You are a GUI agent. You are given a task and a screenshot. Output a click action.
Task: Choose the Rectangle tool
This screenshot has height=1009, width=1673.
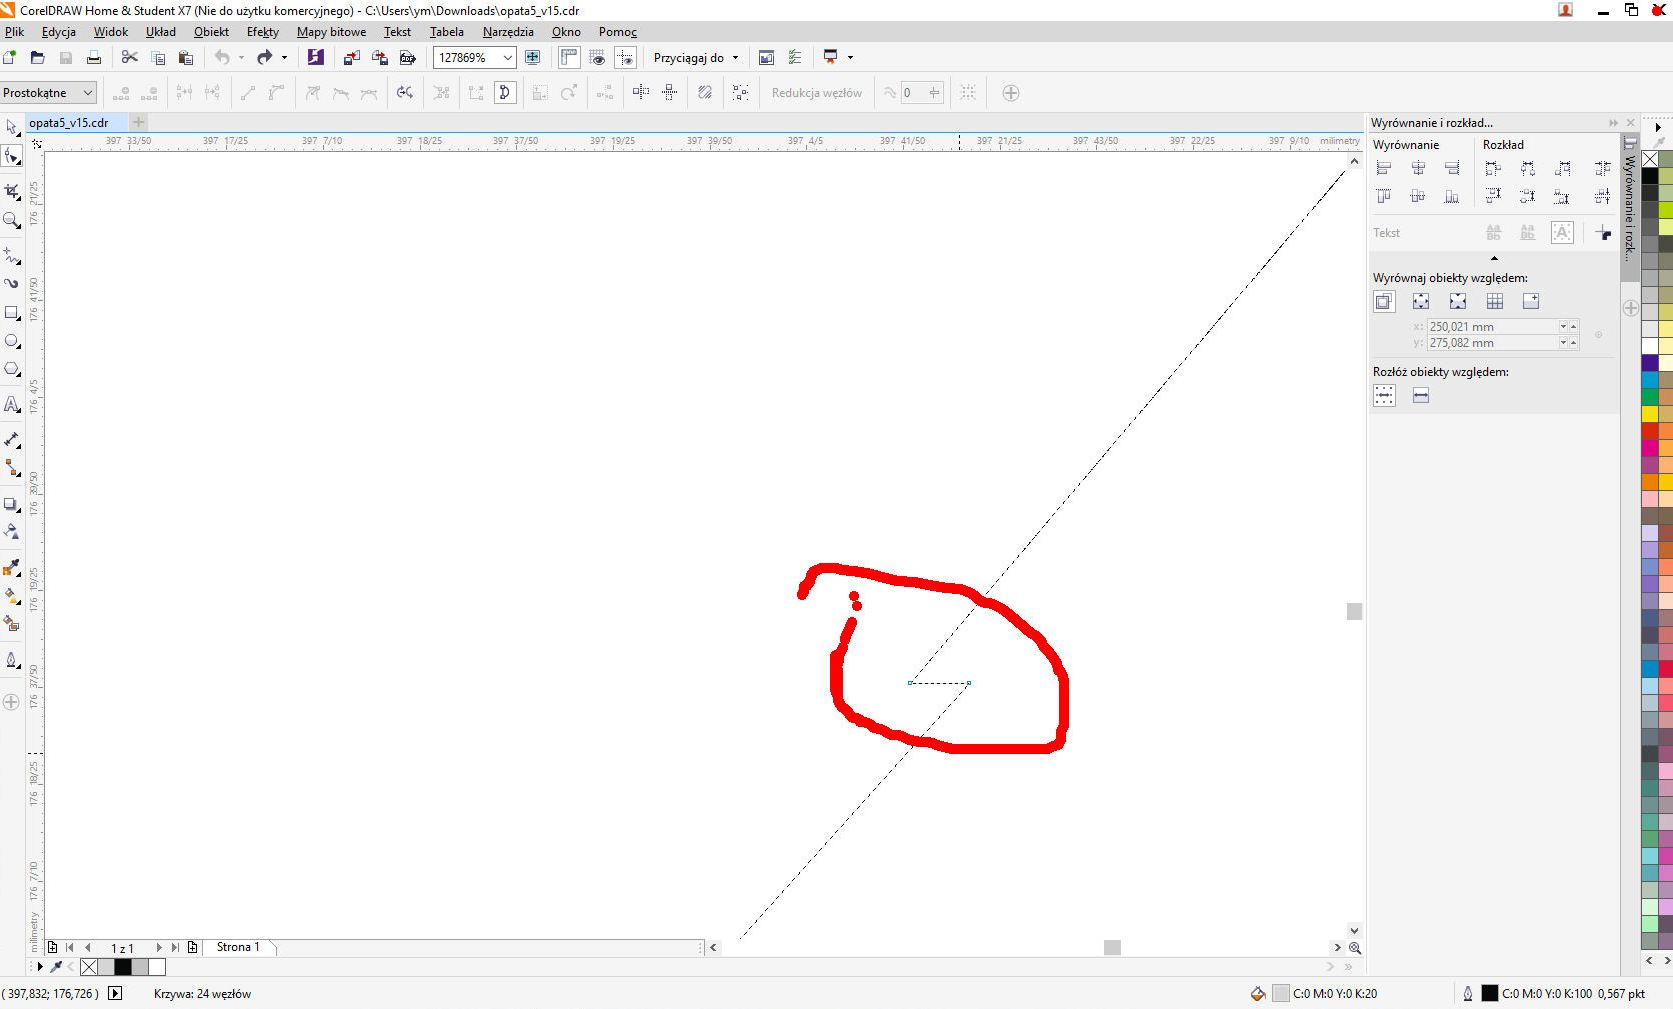12,313
